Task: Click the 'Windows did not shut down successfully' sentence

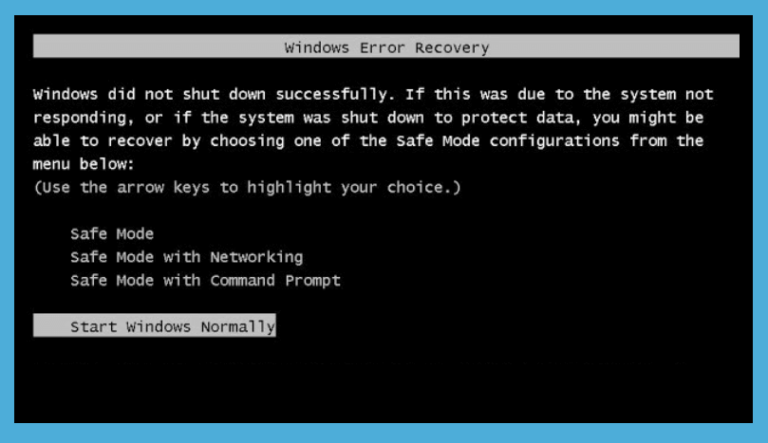Action: coord(214,94)
